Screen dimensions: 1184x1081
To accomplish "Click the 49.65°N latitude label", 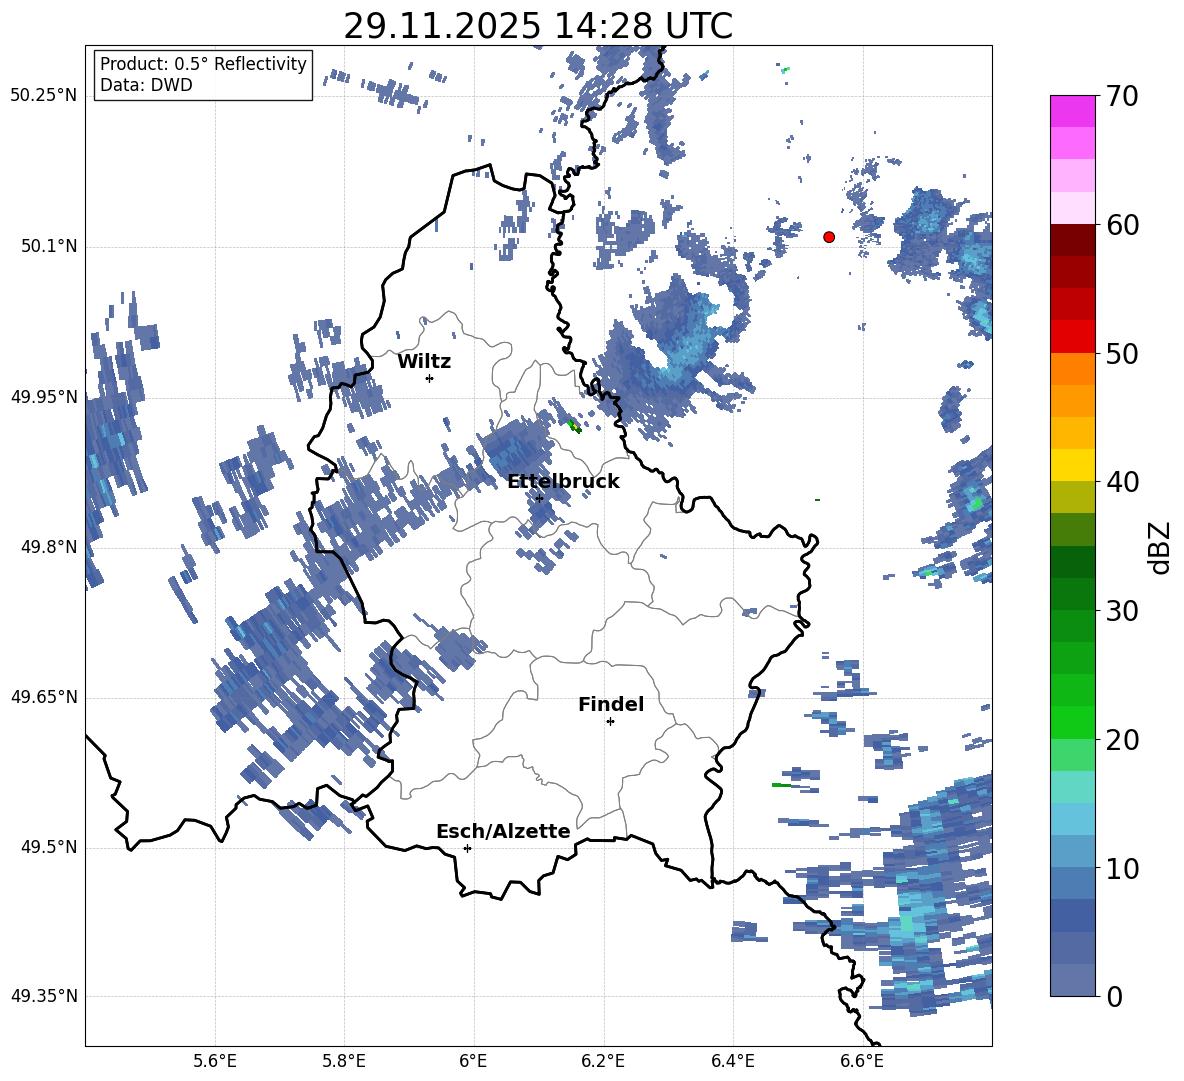I will [44, 697].
